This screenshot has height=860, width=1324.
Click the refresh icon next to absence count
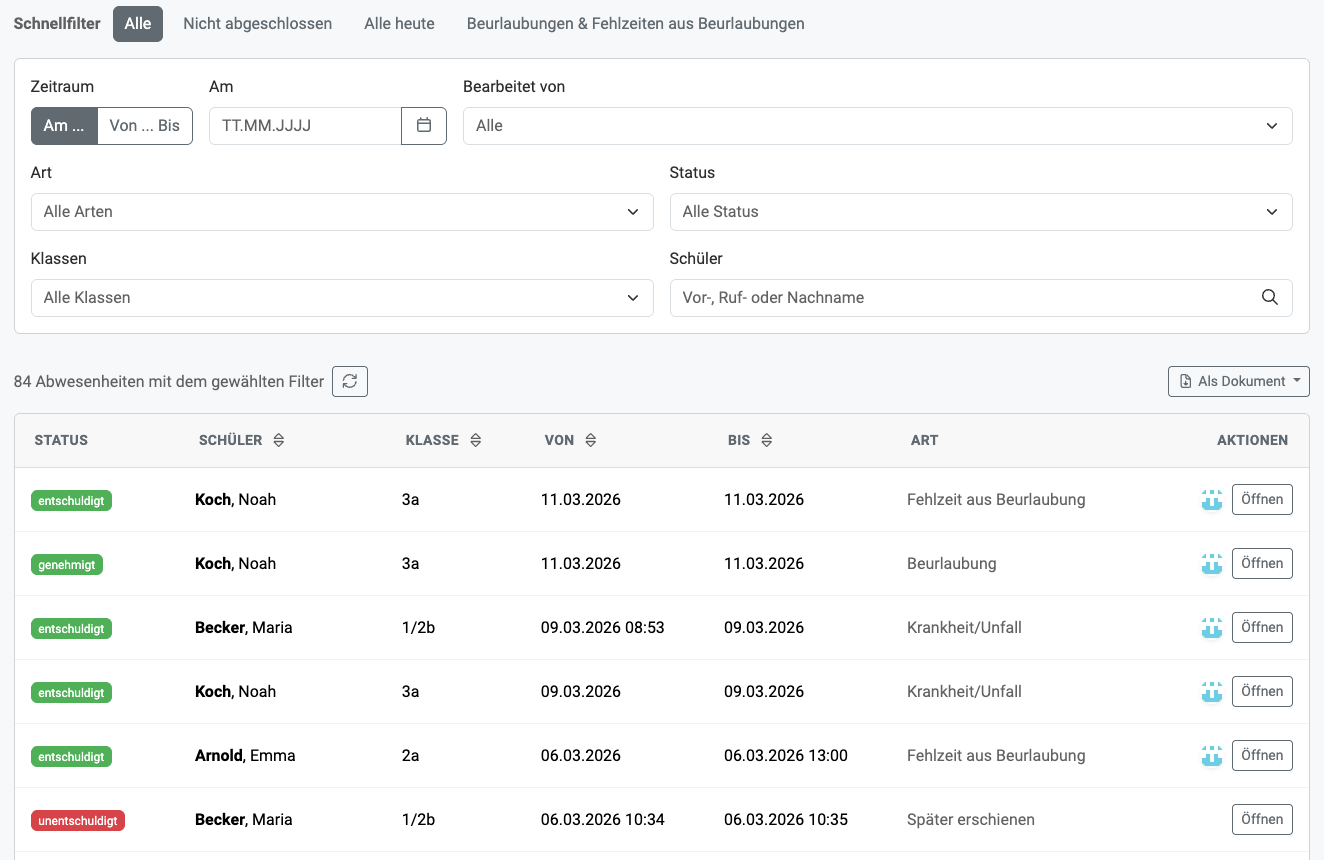point(350,381)
